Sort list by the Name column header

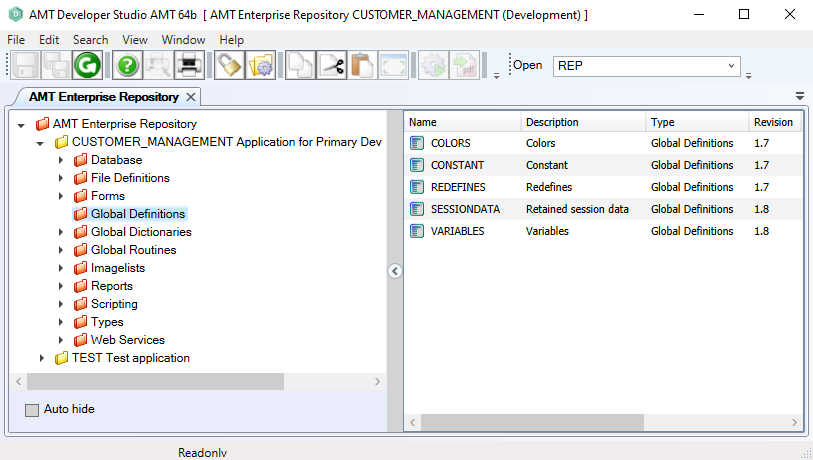coord(462,122)
